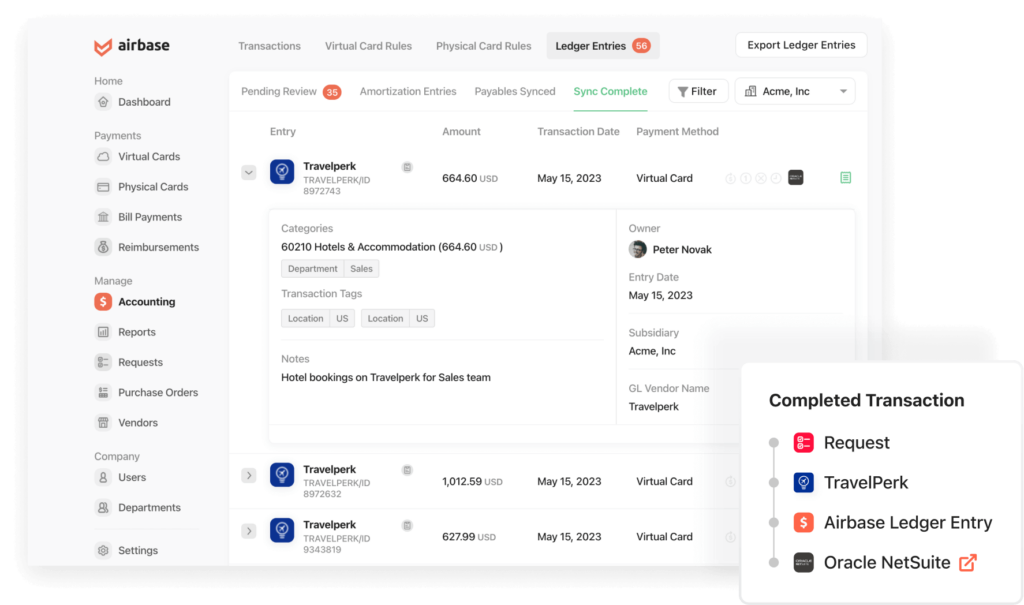The height and width of the screenshot is (605, 1024).
Task: Open the Filter button
Action: pyautogui.click(x=698, y=91)
